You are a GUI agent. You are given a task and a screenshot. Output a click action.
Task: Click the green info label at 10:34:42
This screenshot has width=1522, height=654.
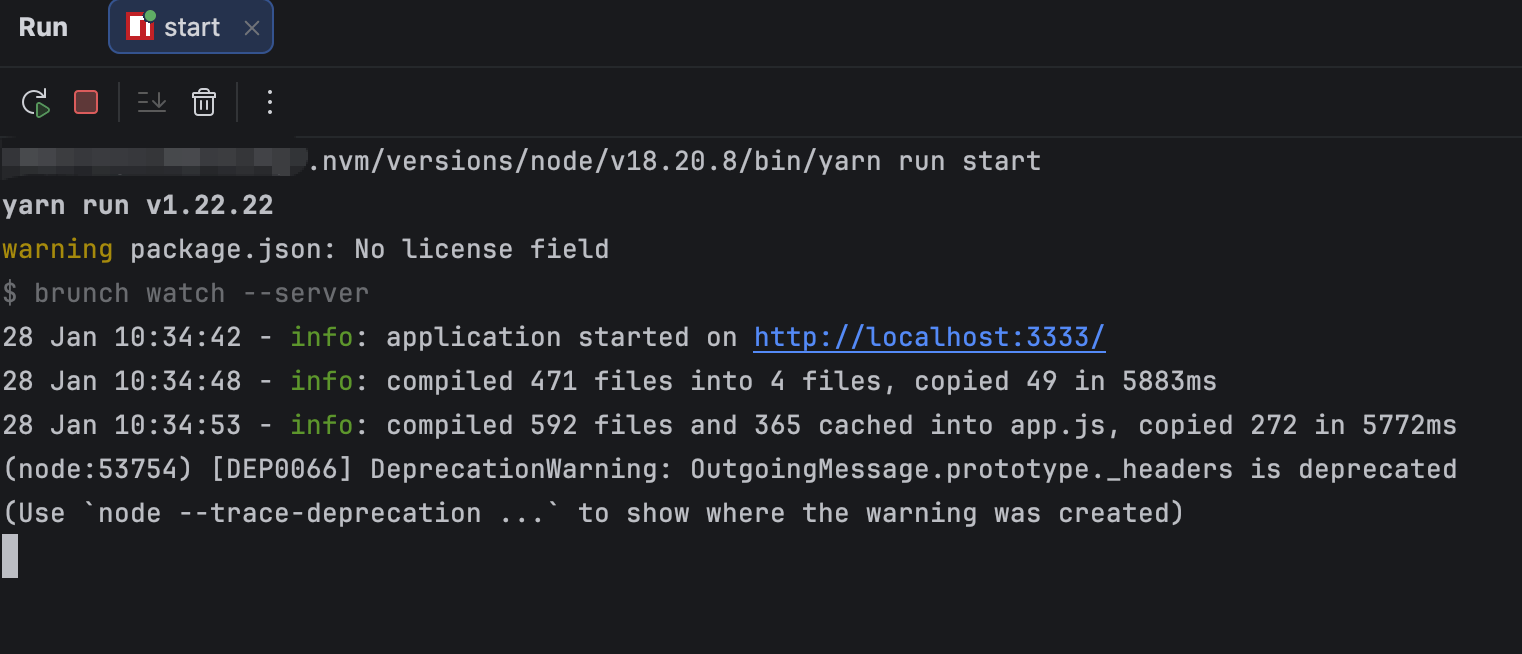pyautogui.click(x=321, y=337)
